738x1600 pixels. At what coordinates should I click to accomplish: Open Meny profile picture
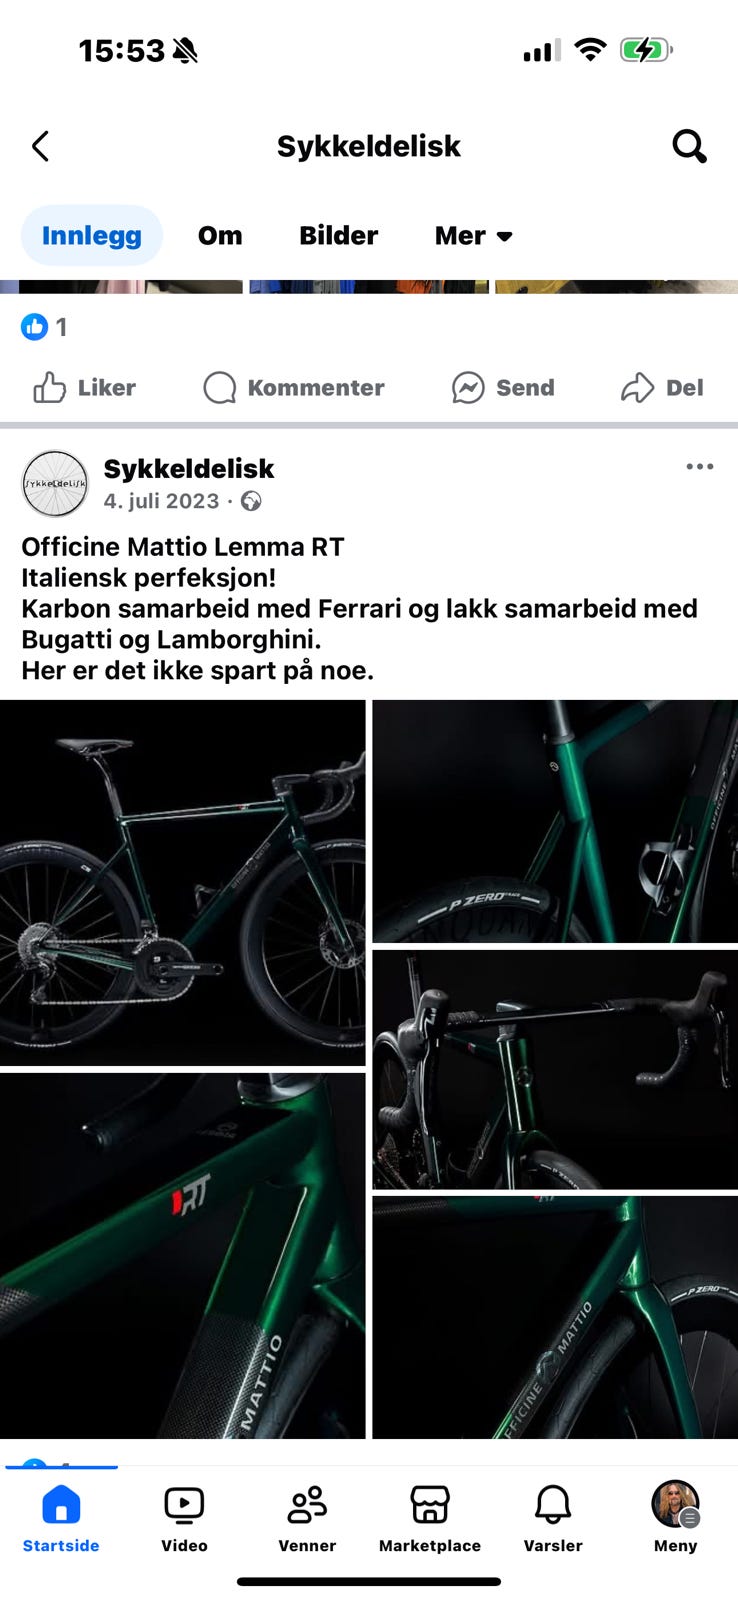676,1504
